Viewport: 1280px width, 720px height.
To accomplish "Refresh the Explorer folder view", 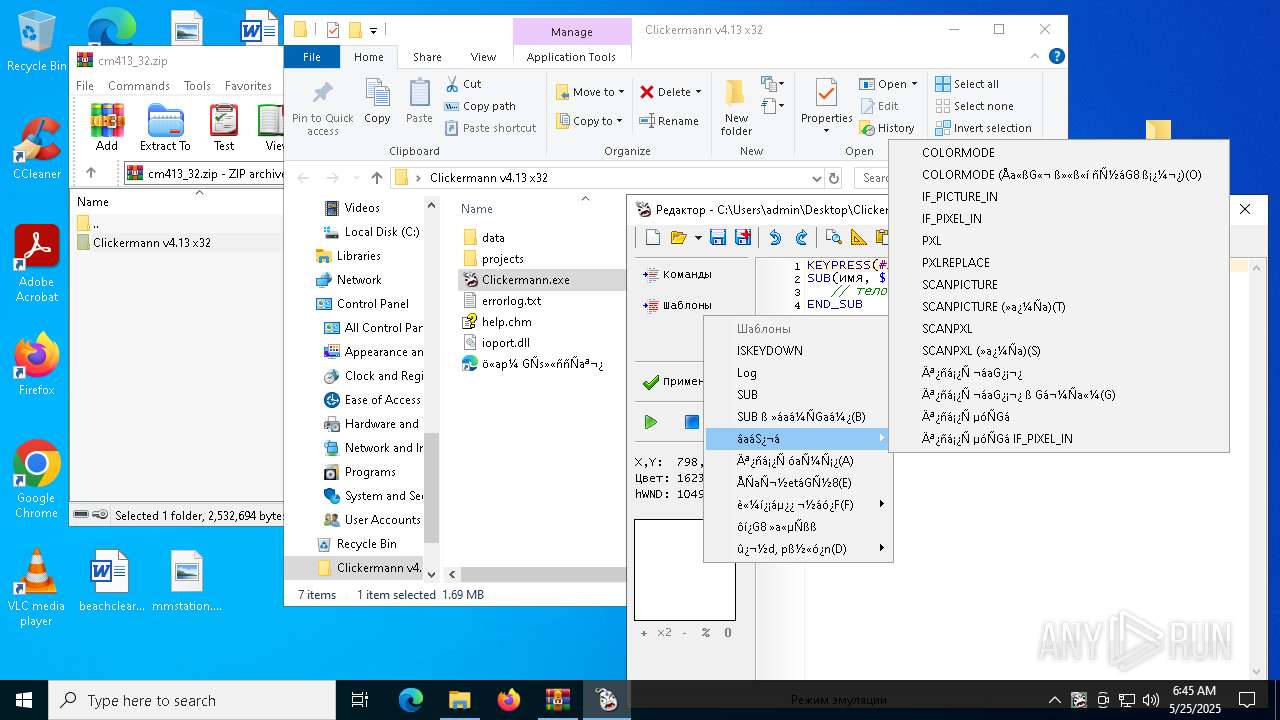I will point(834,178).
